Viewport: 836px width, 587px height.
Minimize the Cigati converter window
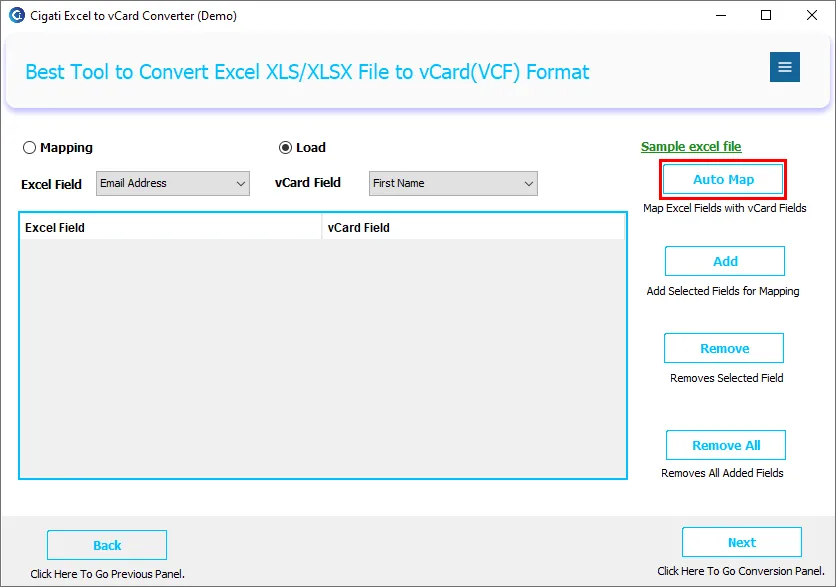coord(721,15)
